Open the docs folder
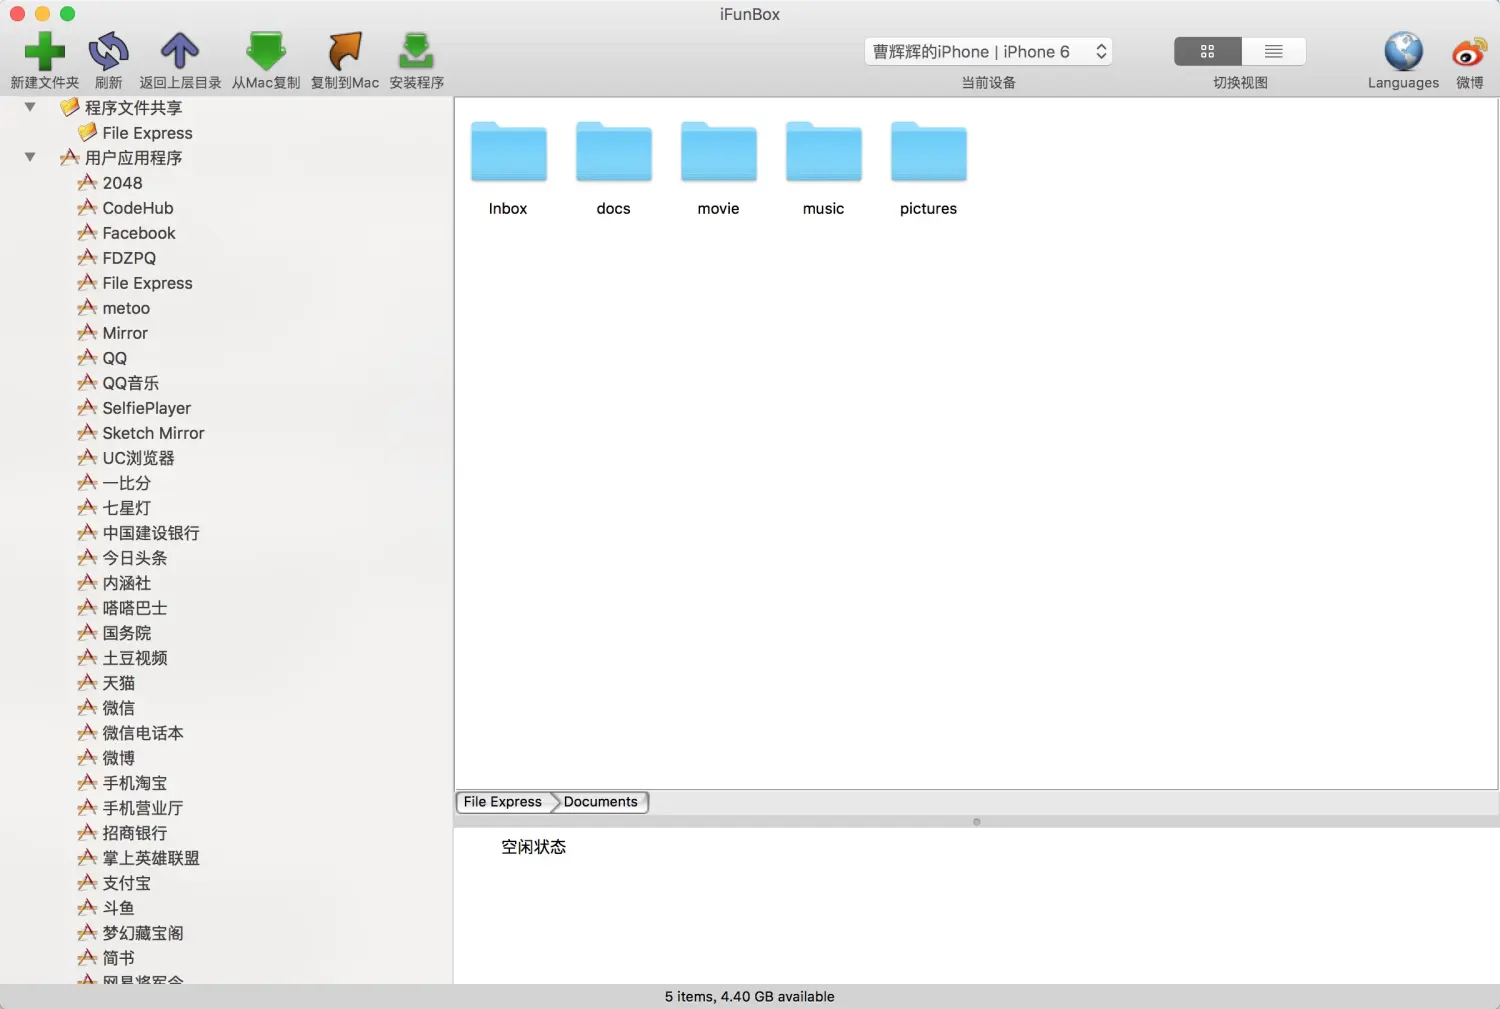 pos(613,168)
